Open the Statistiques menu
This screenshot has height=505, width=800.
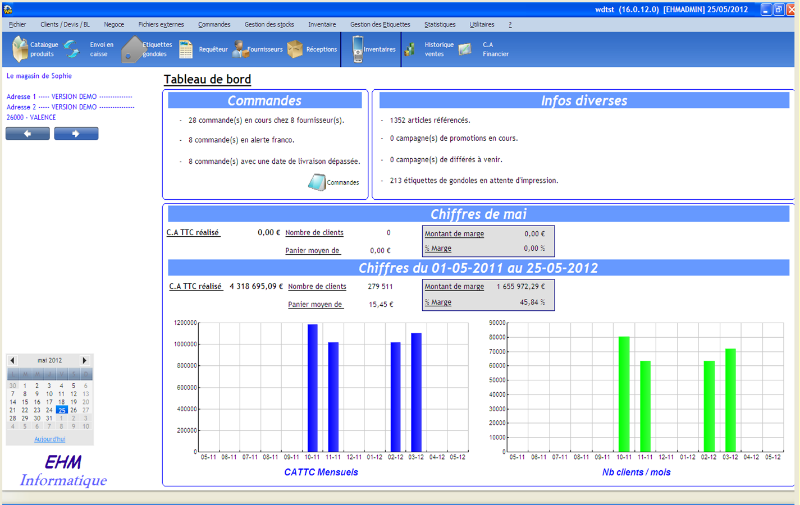point(439,22)
